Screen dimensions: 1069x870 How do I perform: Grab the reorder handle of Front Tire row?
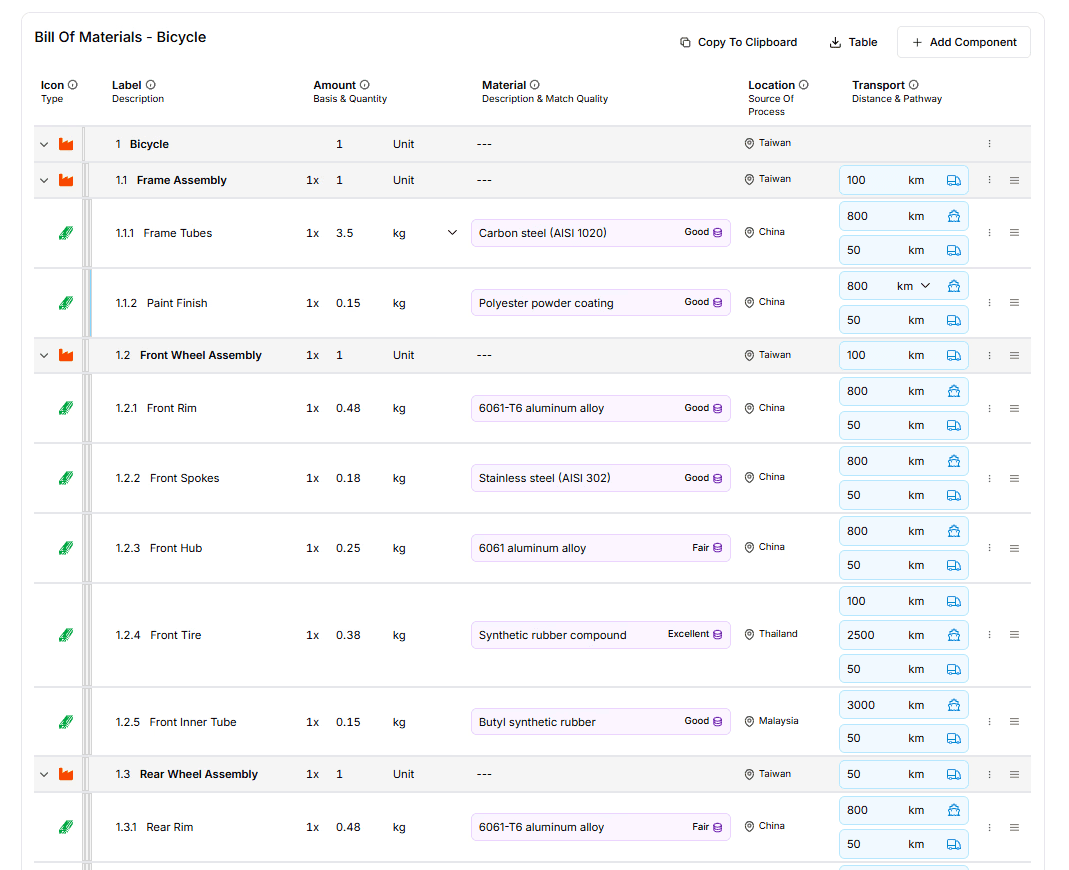tap(1014, 635)
